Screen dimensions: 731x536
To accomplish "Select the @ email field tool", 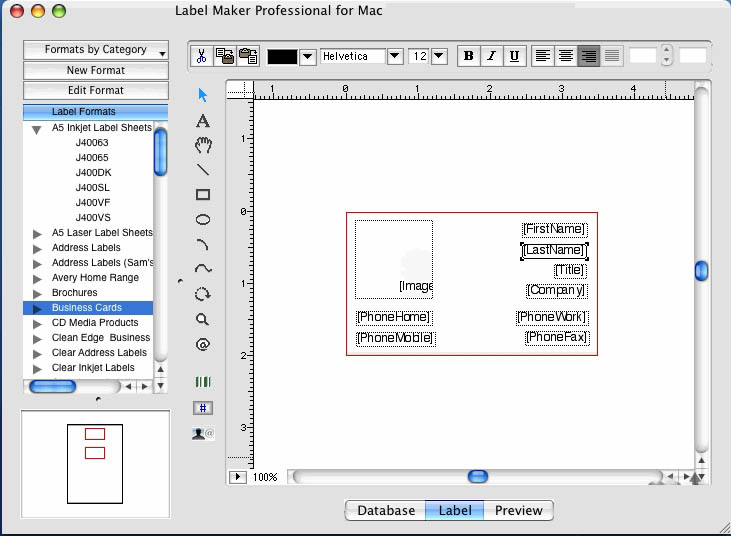I will (203, 344).
